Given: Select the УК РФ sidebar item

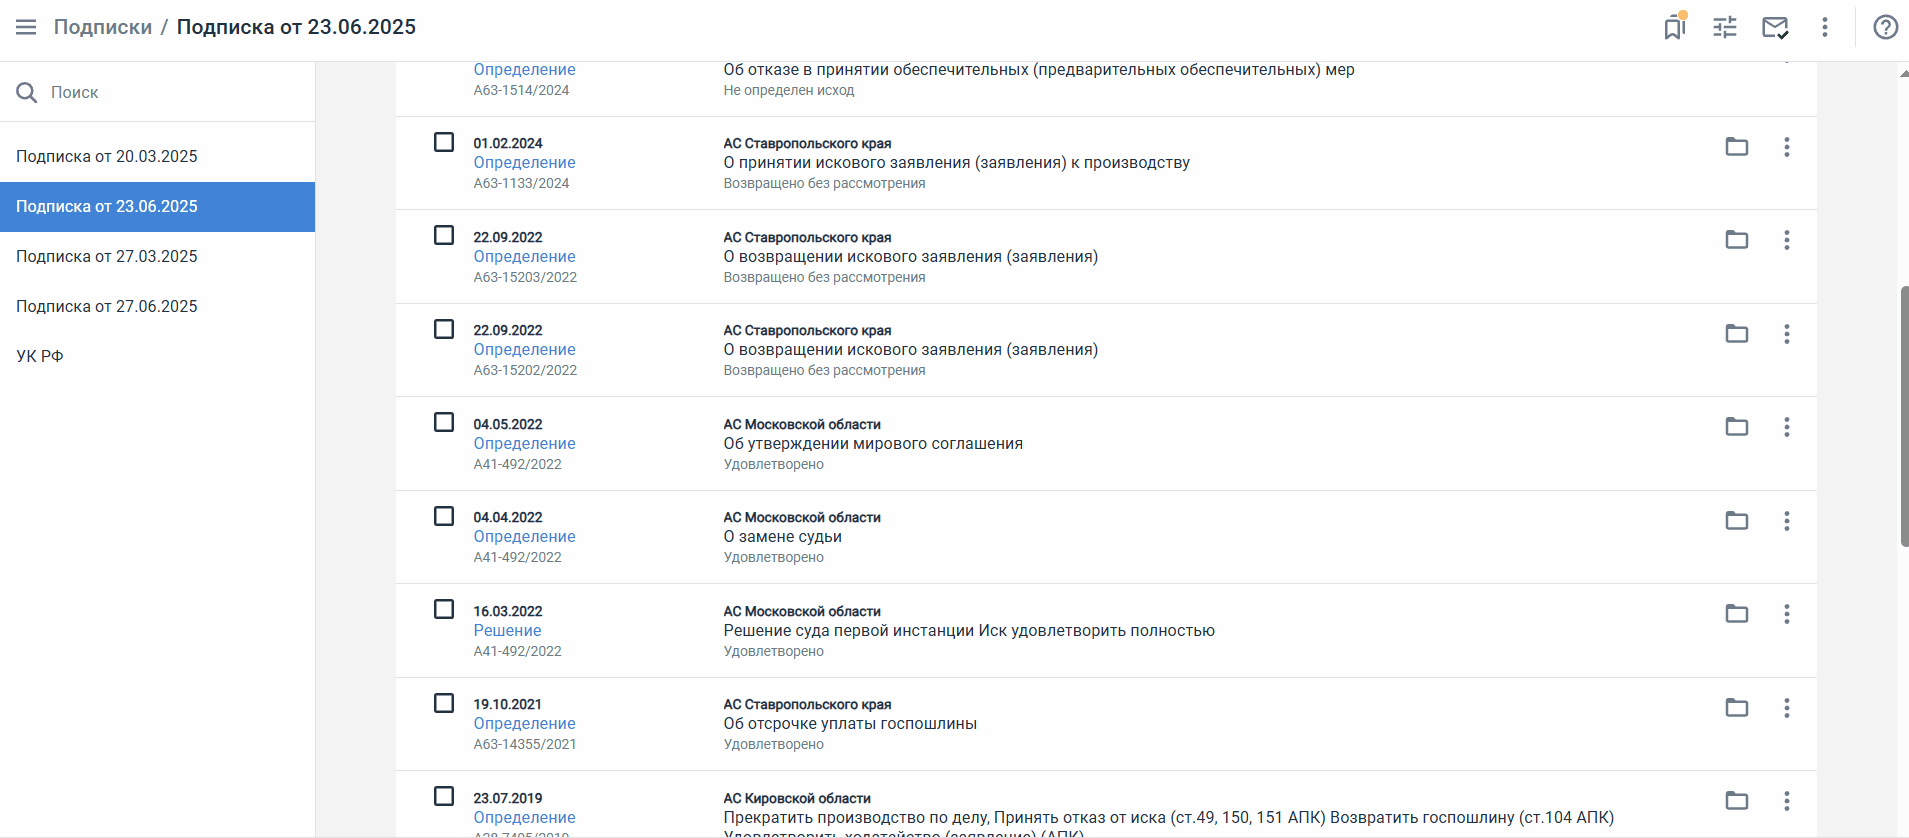Looking at the screenshot, I should (40, 356).
